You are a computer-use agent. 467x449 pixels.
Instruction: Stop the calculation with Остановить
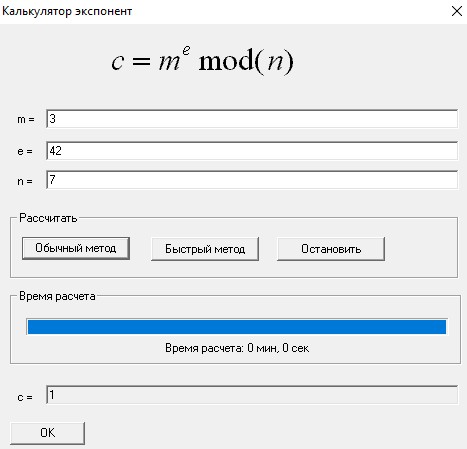[x=331, y=249]
